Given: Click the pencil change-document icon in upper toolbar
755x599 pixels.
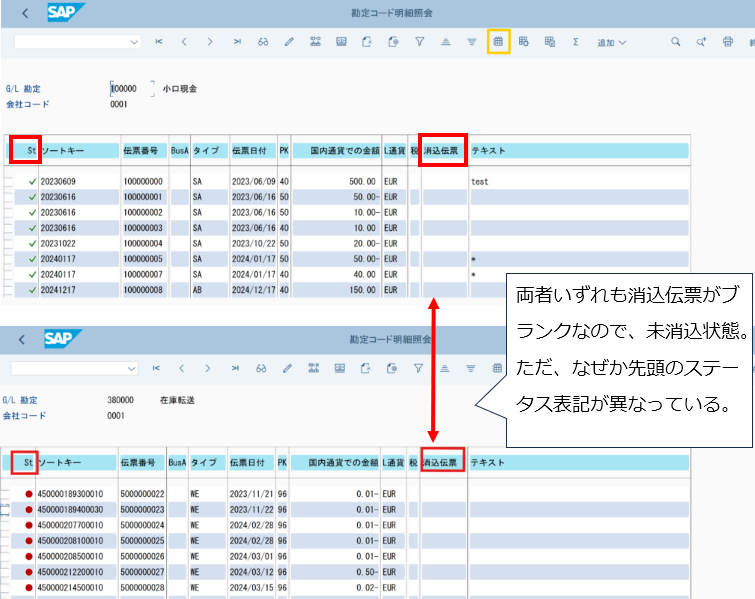Looking at the screenshot, I should pos(289,42).
